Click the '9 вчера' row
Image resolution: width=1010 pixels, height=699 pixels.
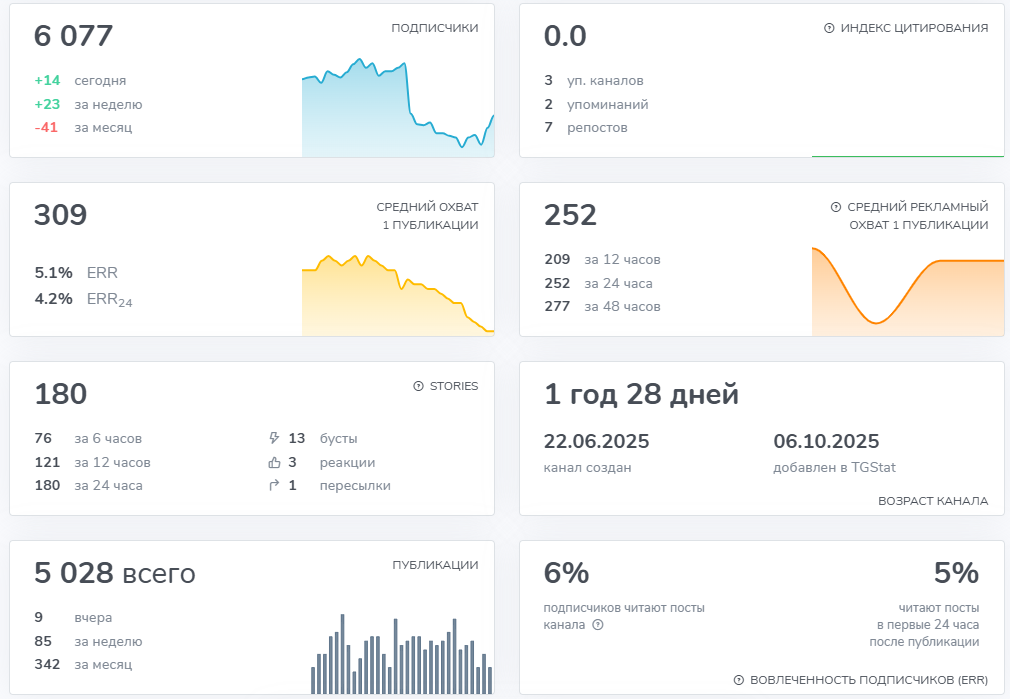click(x=73, y=618)
